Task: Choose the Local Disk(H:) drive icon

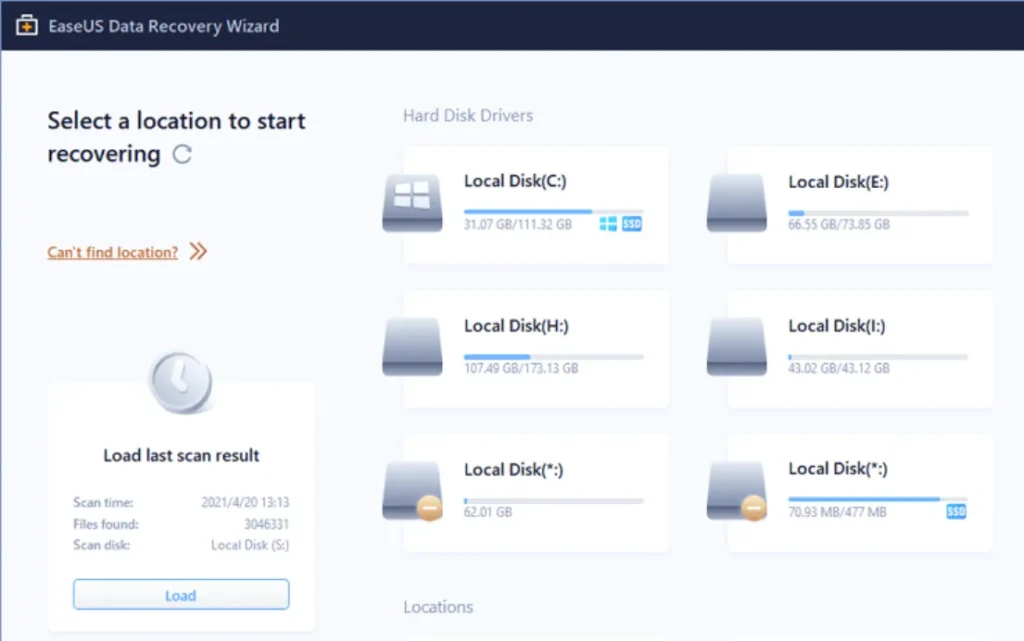Action: click(x=412, y=347)
